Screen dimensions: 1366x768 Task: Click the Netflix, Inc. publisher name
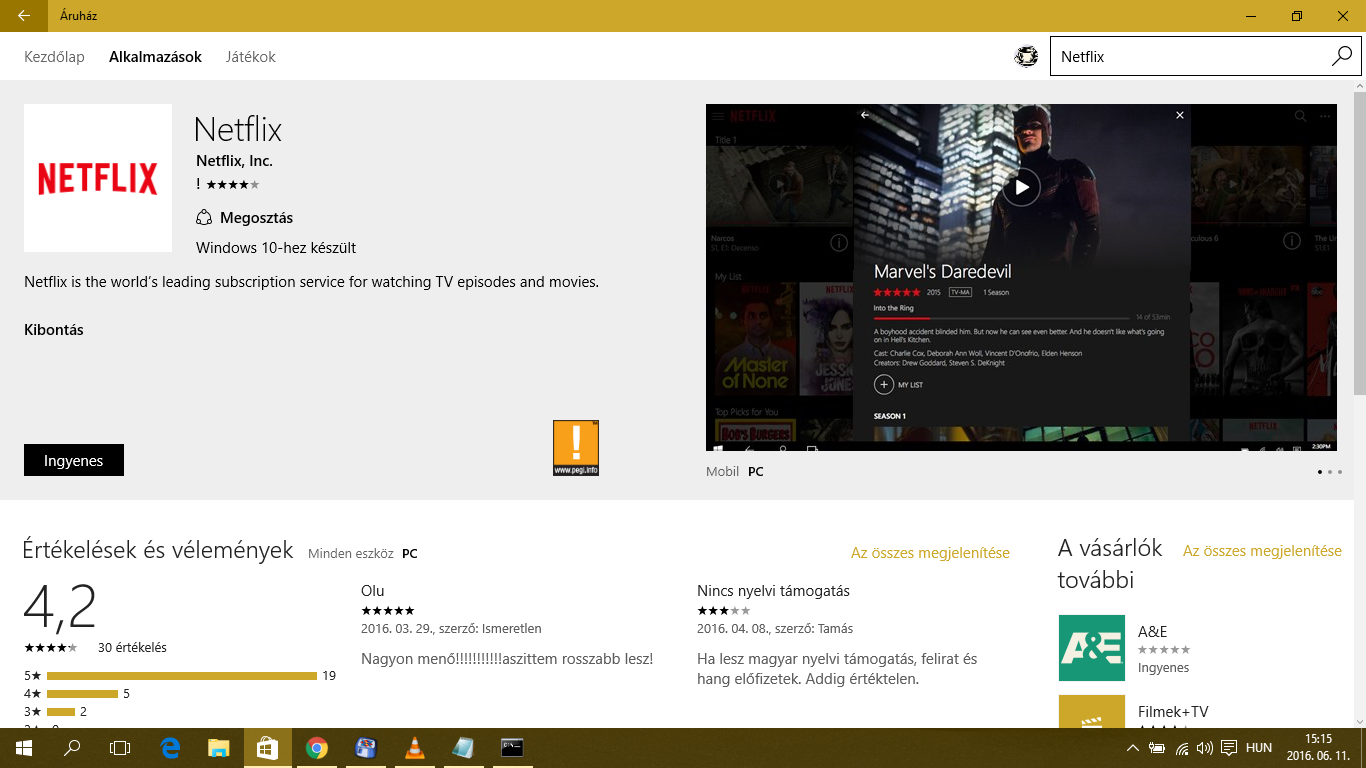[234, 161]
